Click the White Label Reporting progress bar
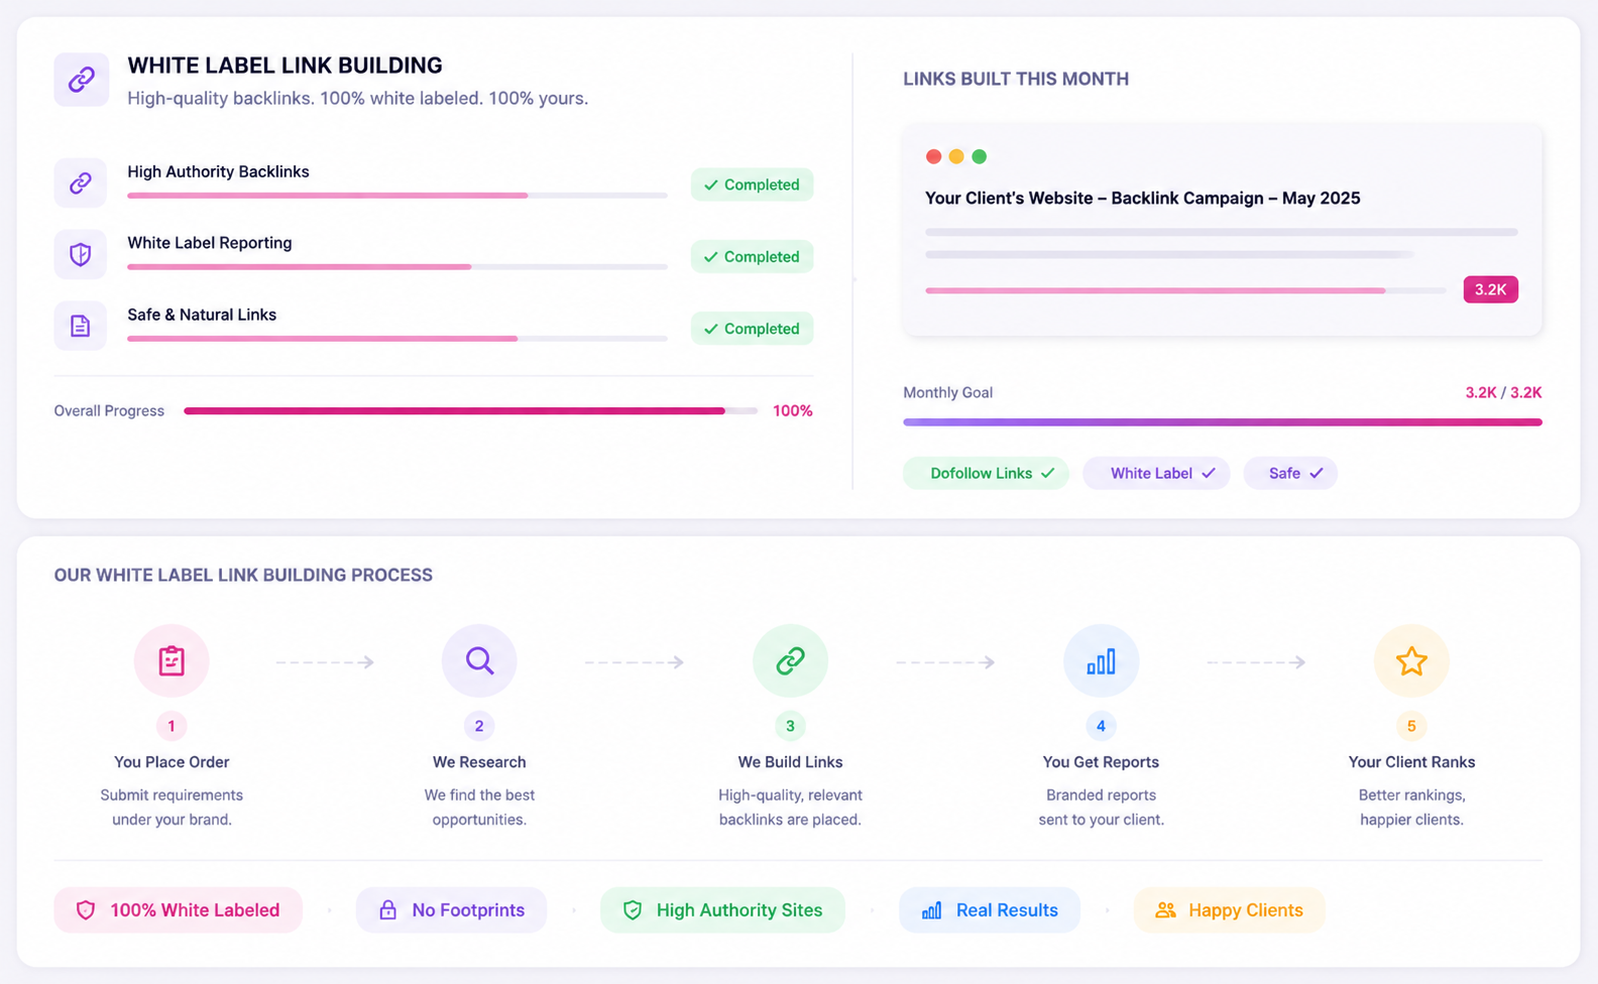1598x984 pixels. click(397, 267)
